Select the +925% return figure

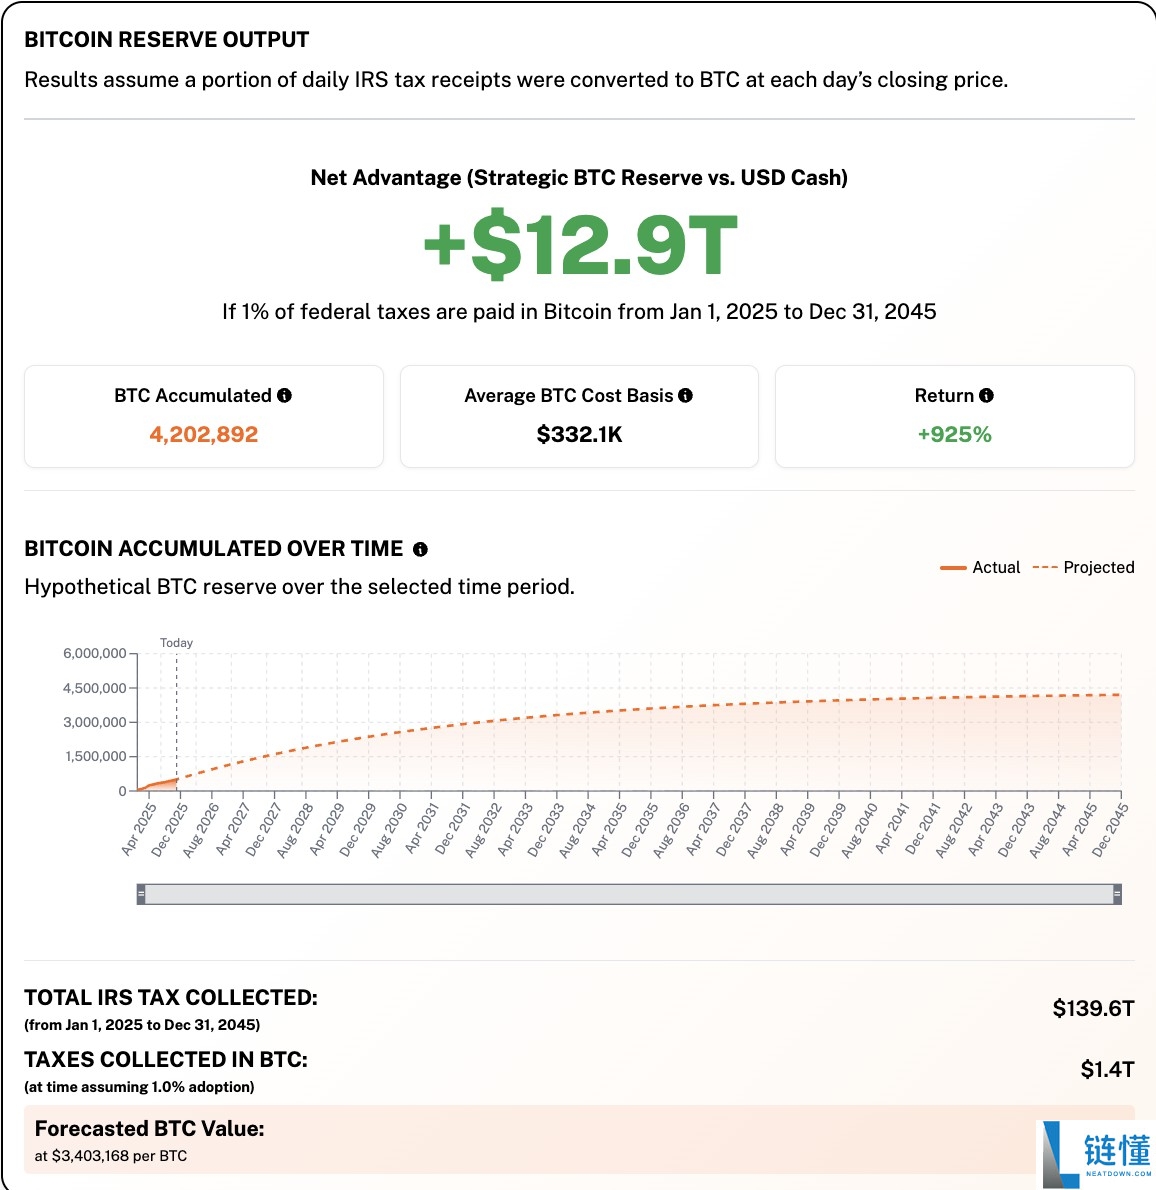pyautogui.click(x=954, y=435)
